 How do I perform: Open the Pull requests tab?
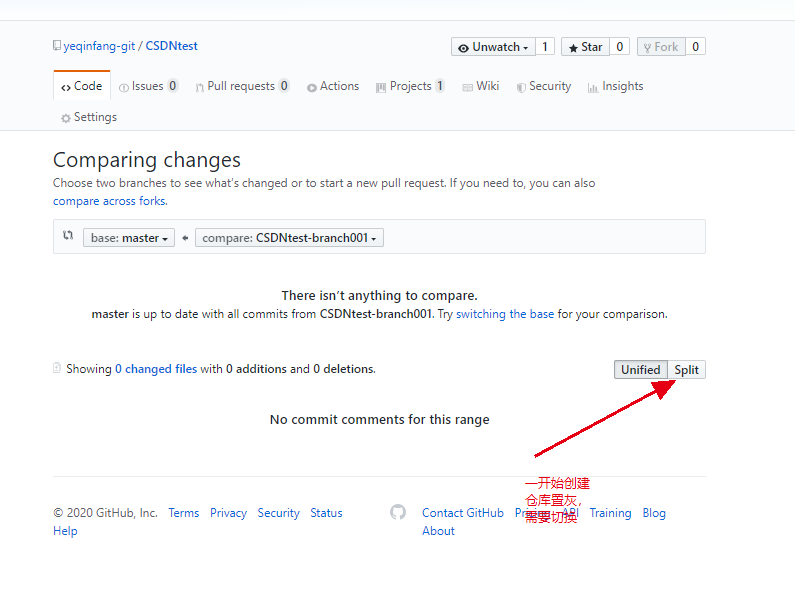pyautogui.click(x=242, y=86)
